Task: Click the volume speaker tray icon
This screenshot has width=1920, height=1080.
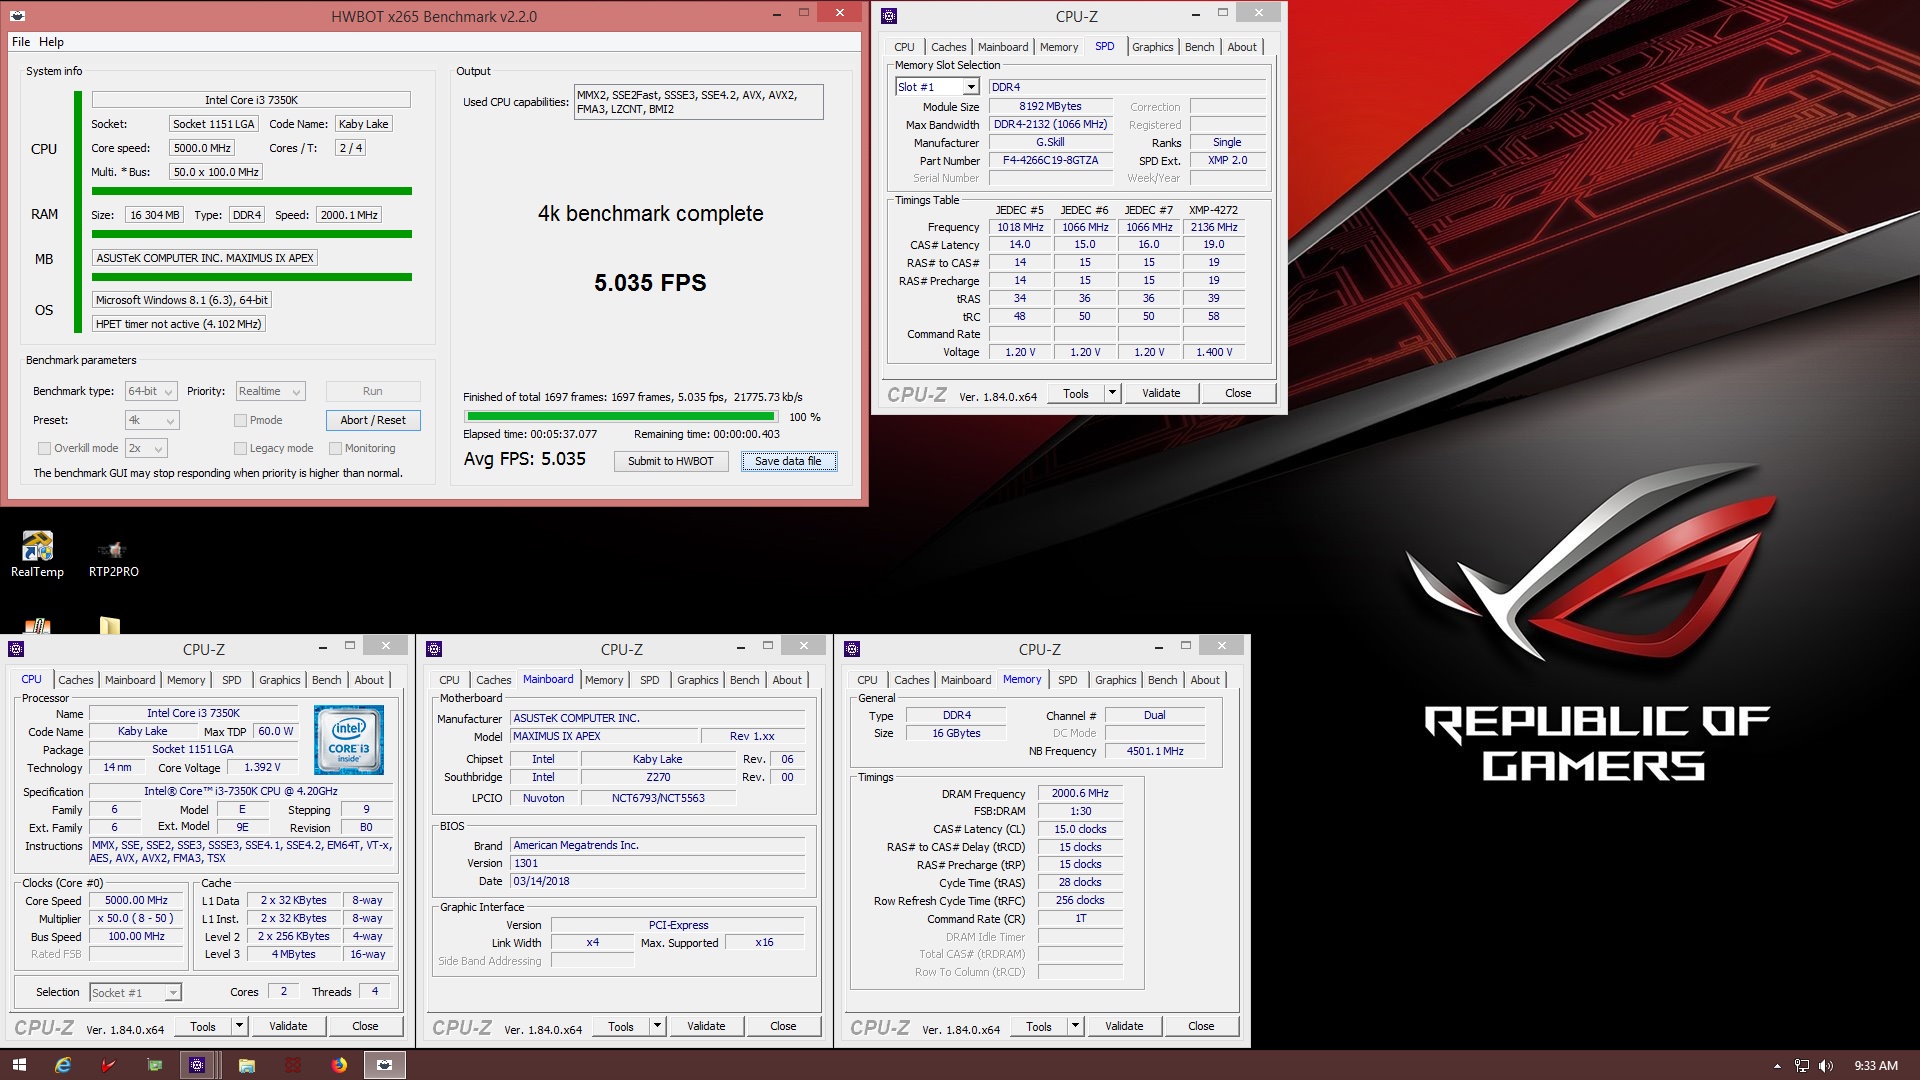Action: click(x=1826, y=1066)
